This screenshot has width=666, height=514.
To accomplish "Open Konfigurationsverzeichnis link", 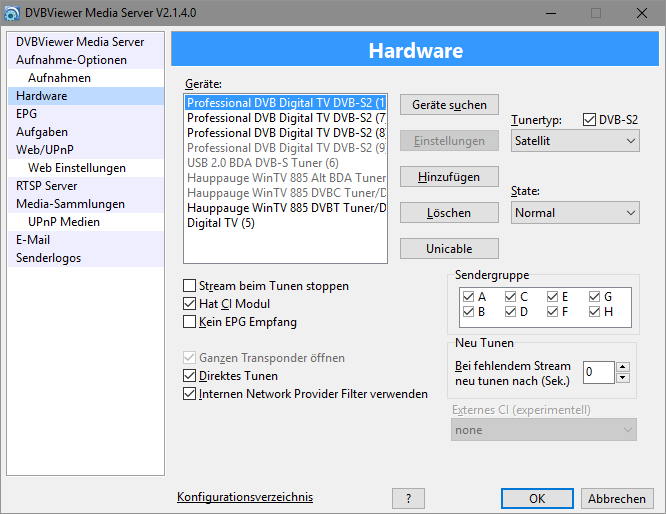I will (x=245, y=497).
